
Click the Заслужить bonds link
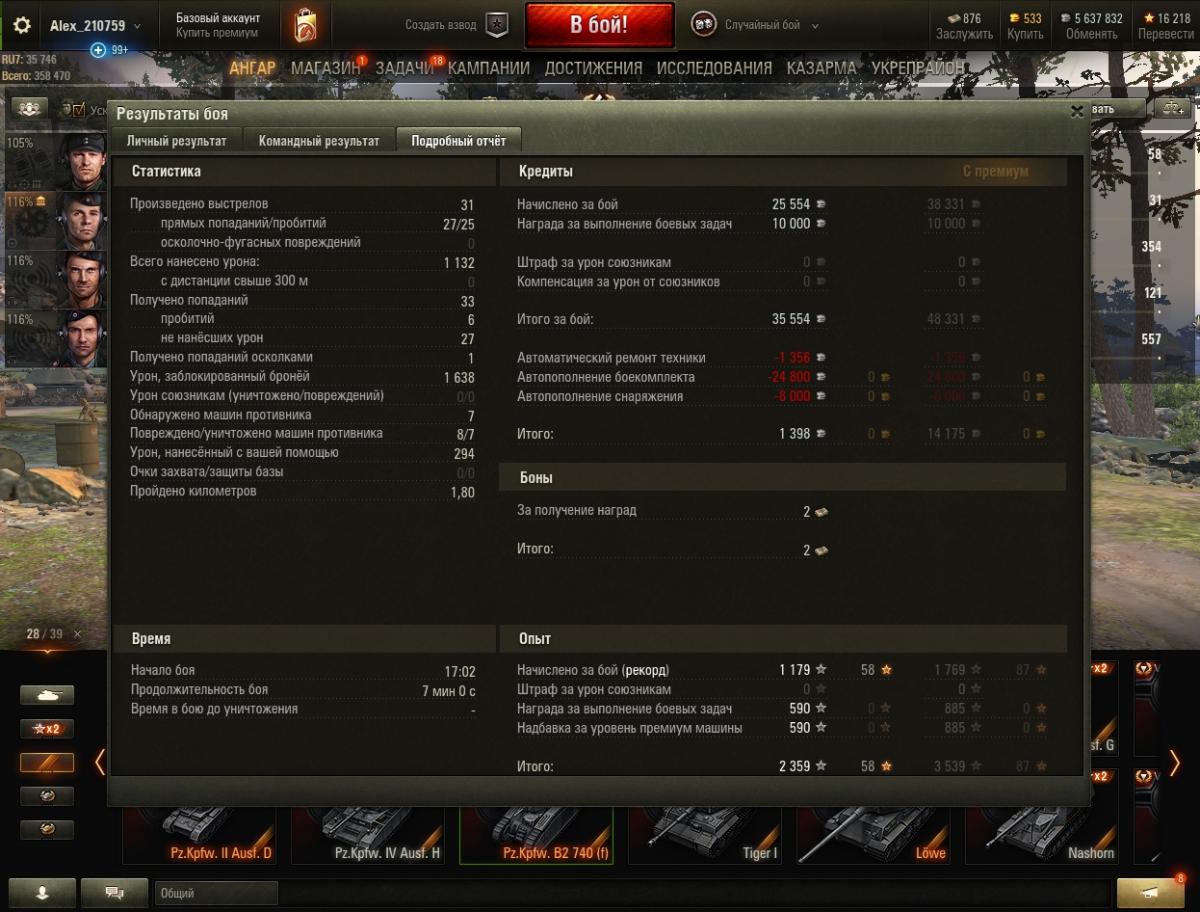point(964,34)
